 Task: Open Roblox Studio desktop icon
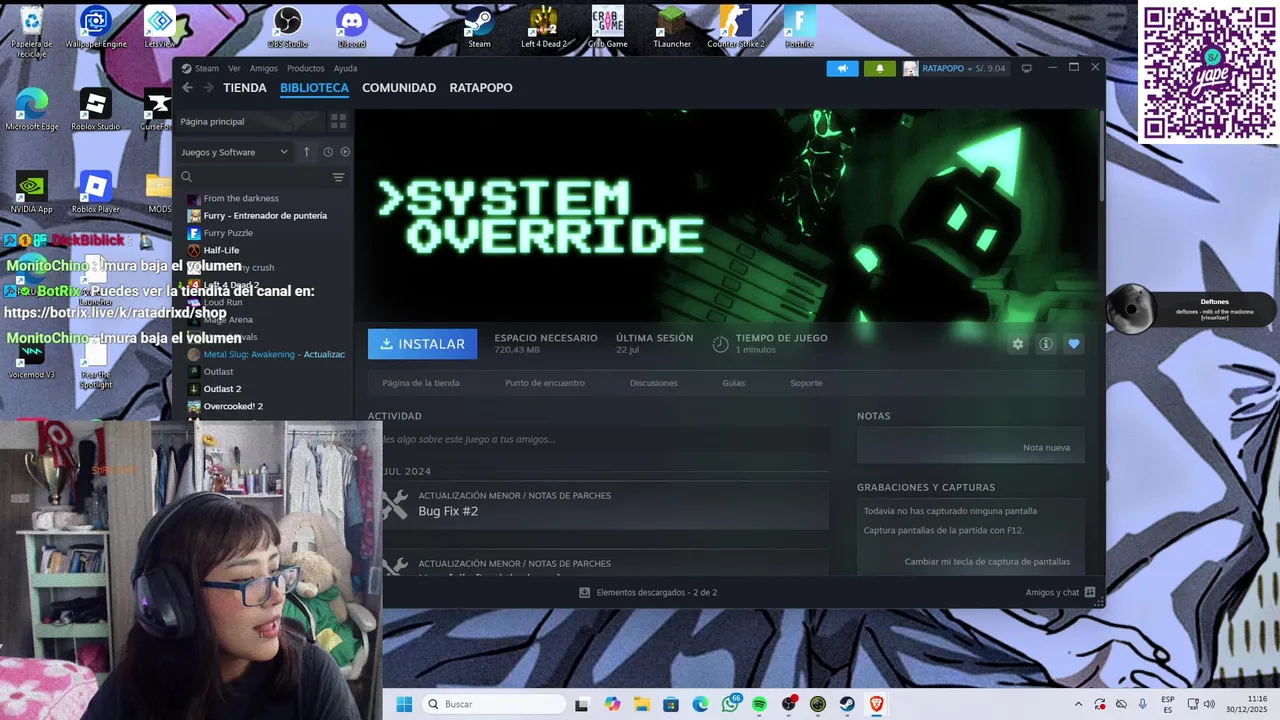click(95, 110)
